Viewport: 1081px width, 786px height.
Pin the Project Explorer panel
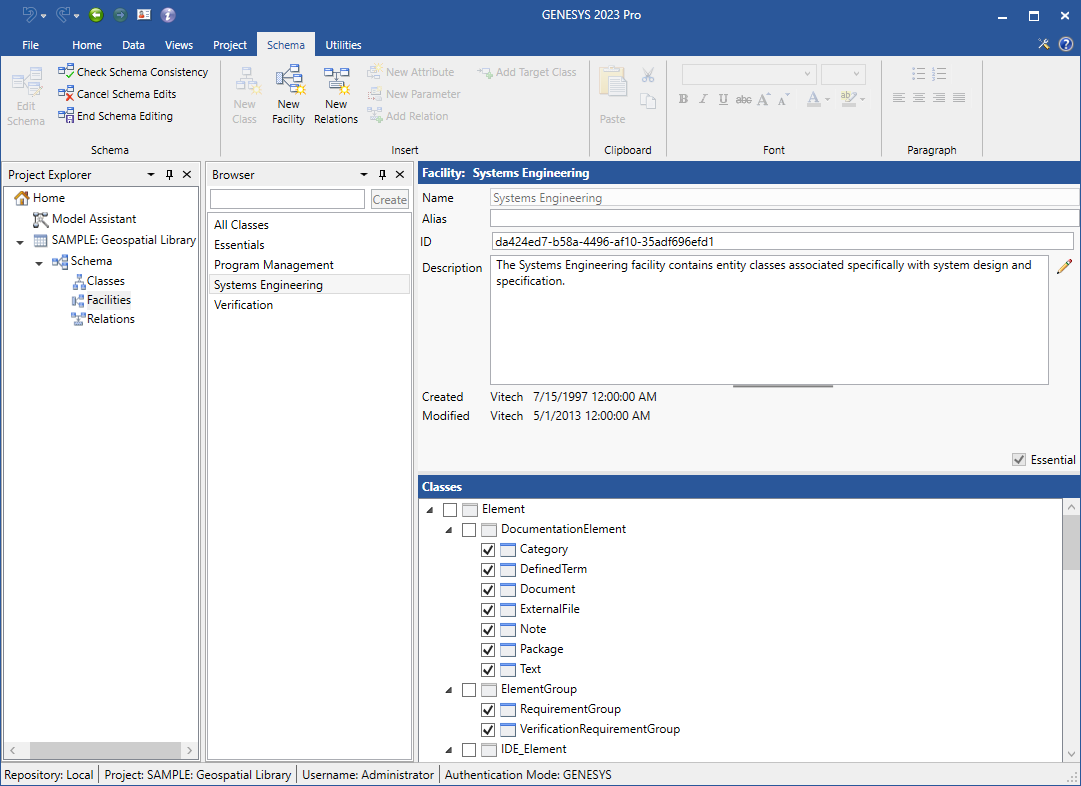tap(170, 174)
